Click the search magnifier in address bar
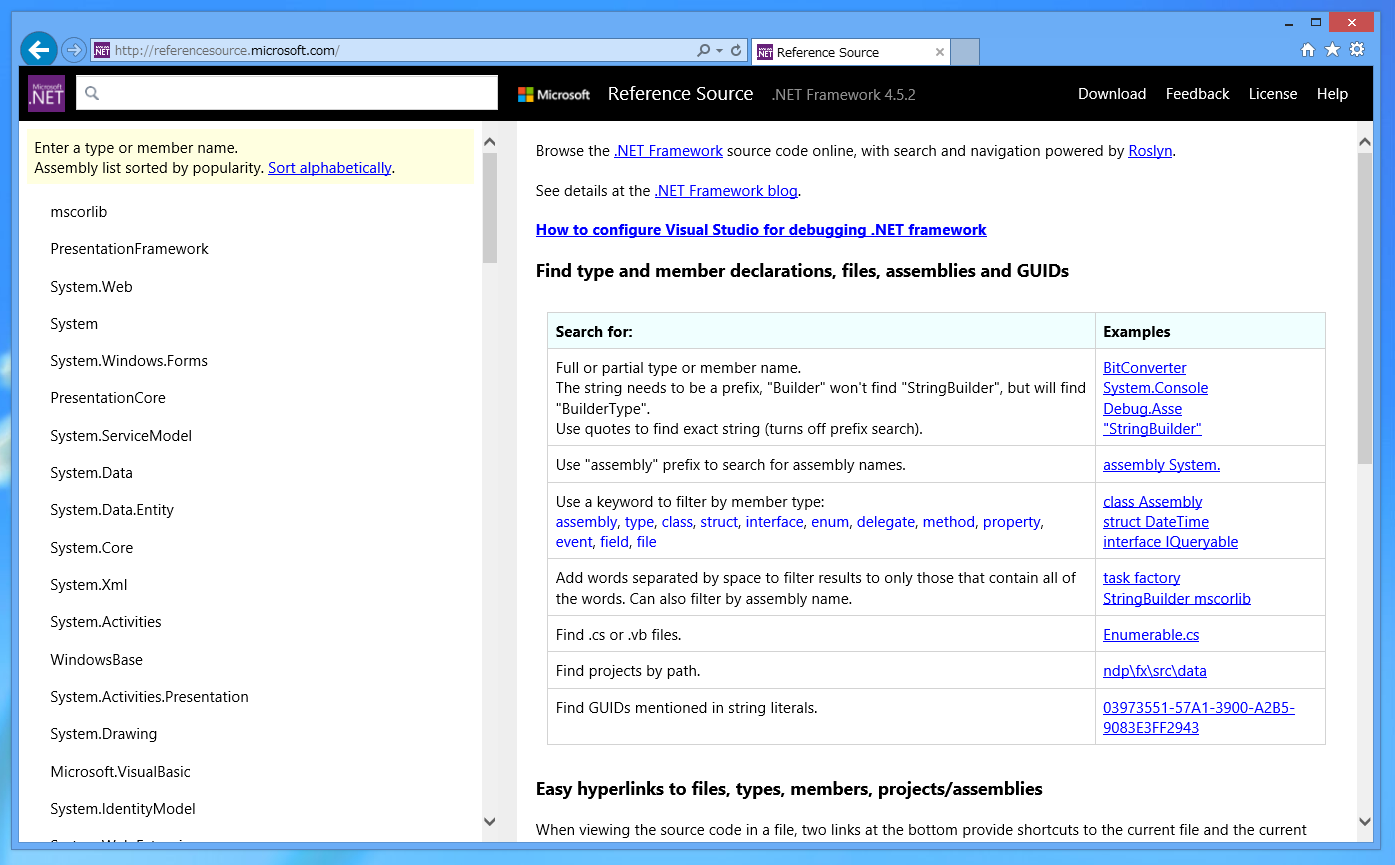The width and height of the screenshot is (1395, 865). 704,50
